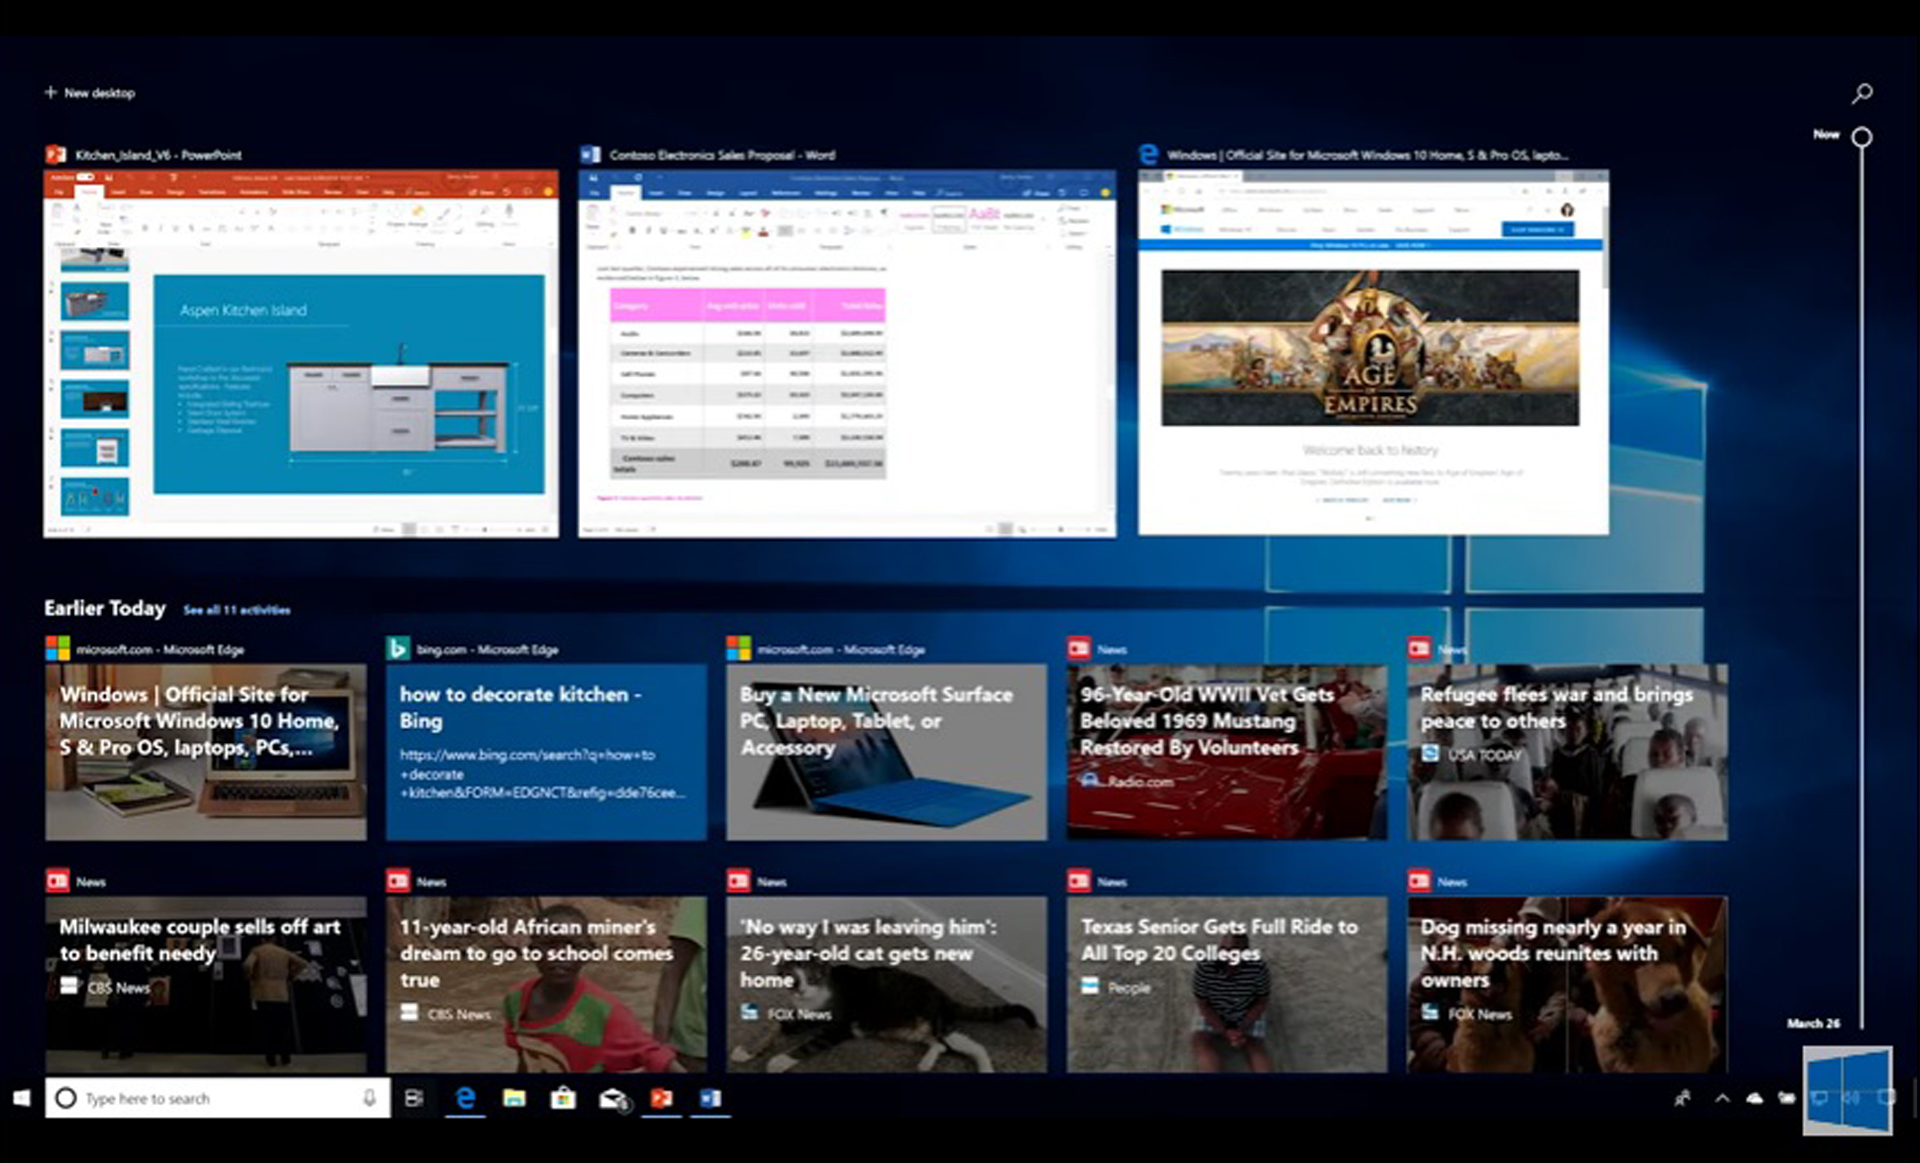This screenshot has height=1163, width=1920.
Task: Open PowerPoint from the taskbar
Action: coord(661,1097)
